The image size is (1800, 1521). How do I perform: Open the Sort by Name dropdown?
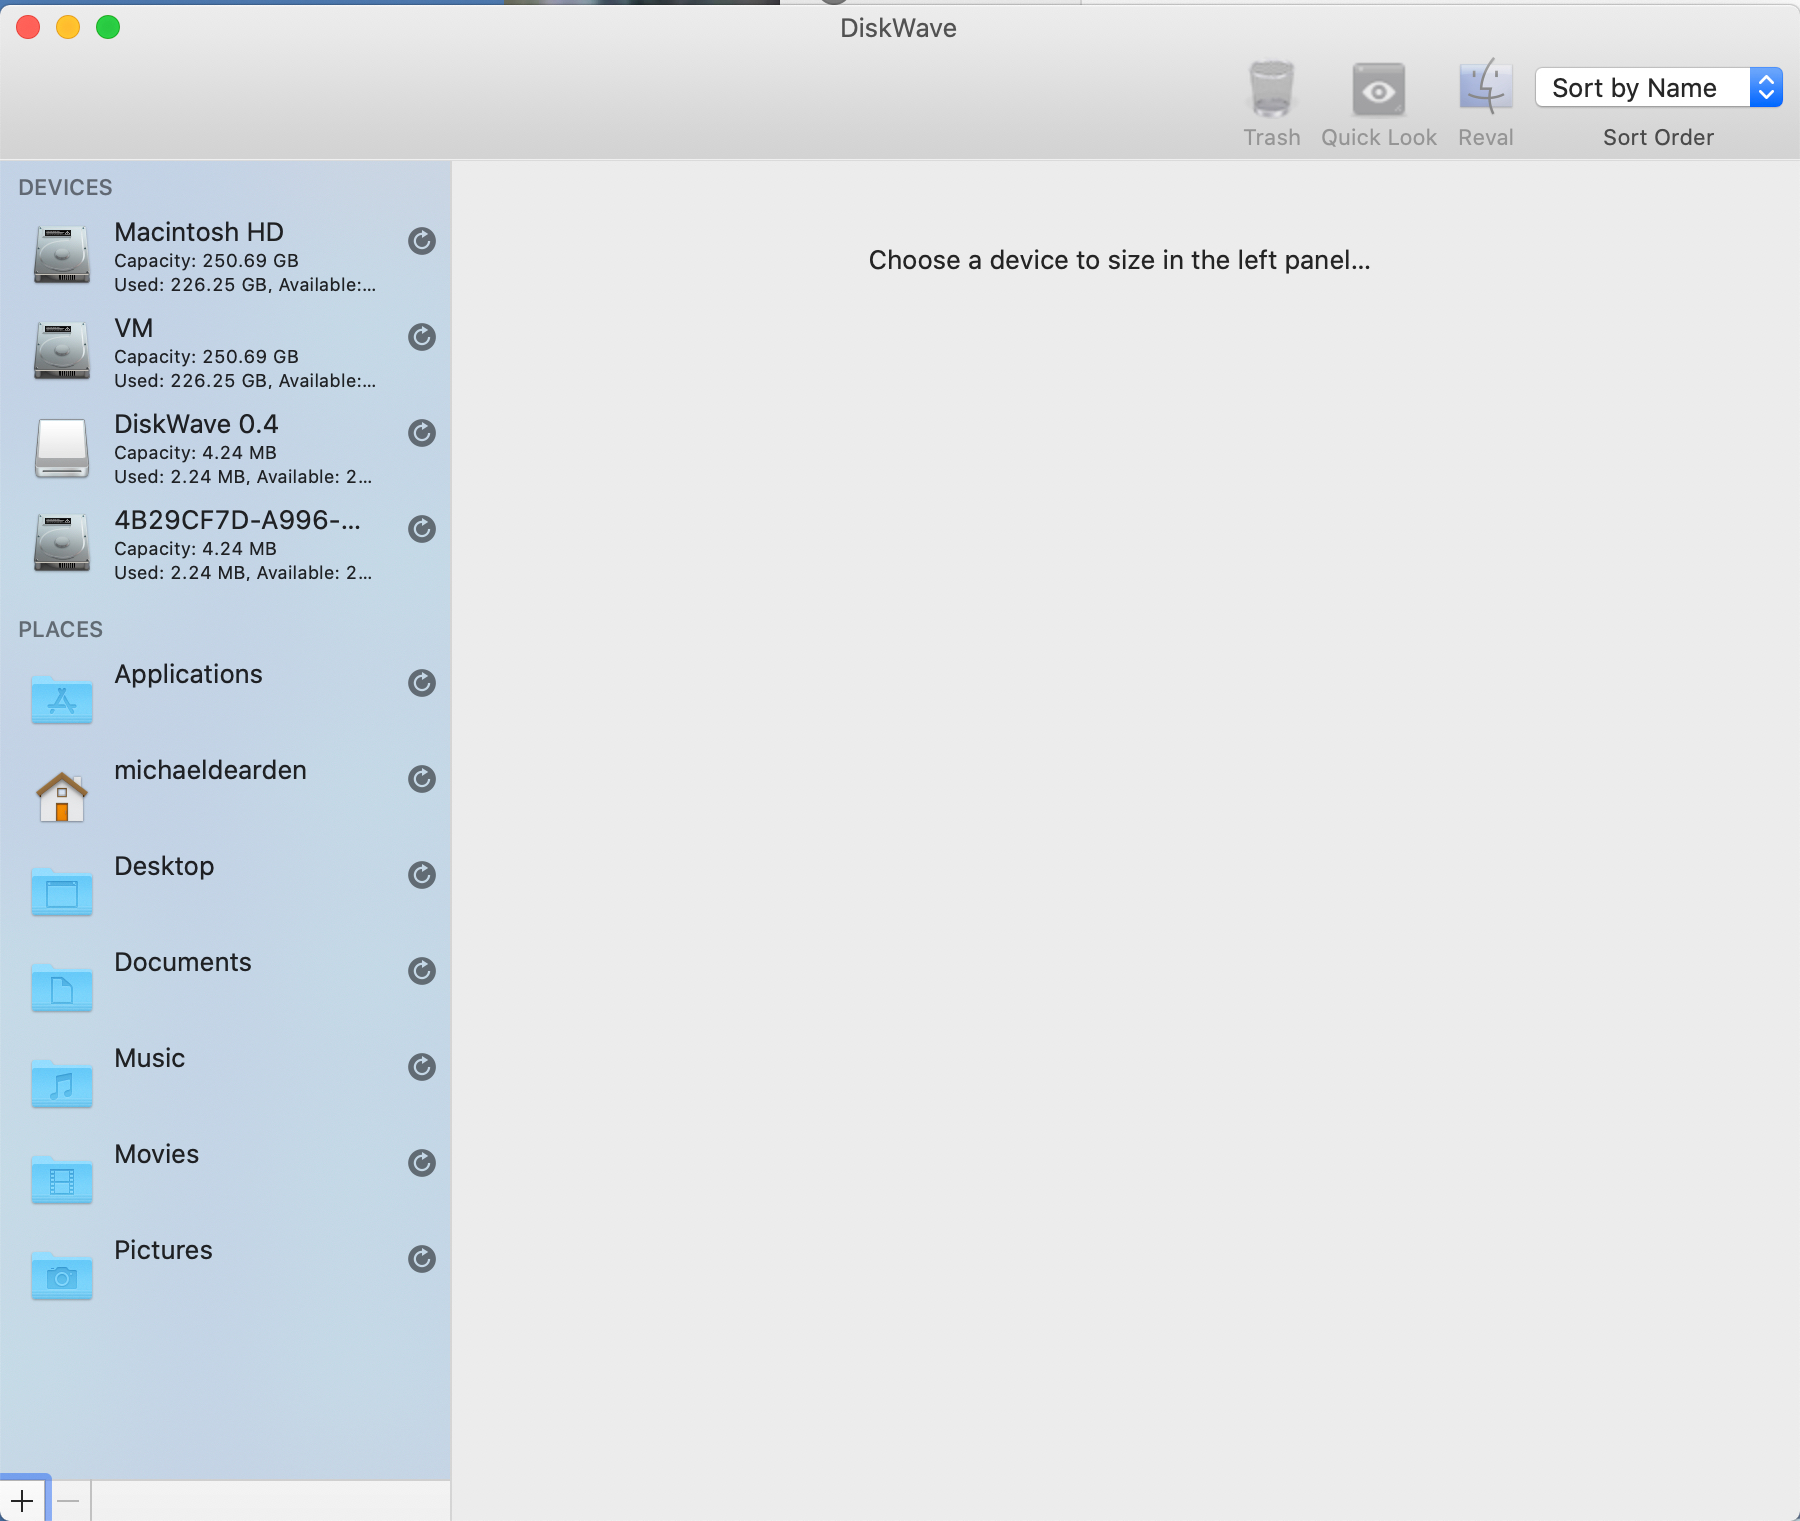point(1658,88)
